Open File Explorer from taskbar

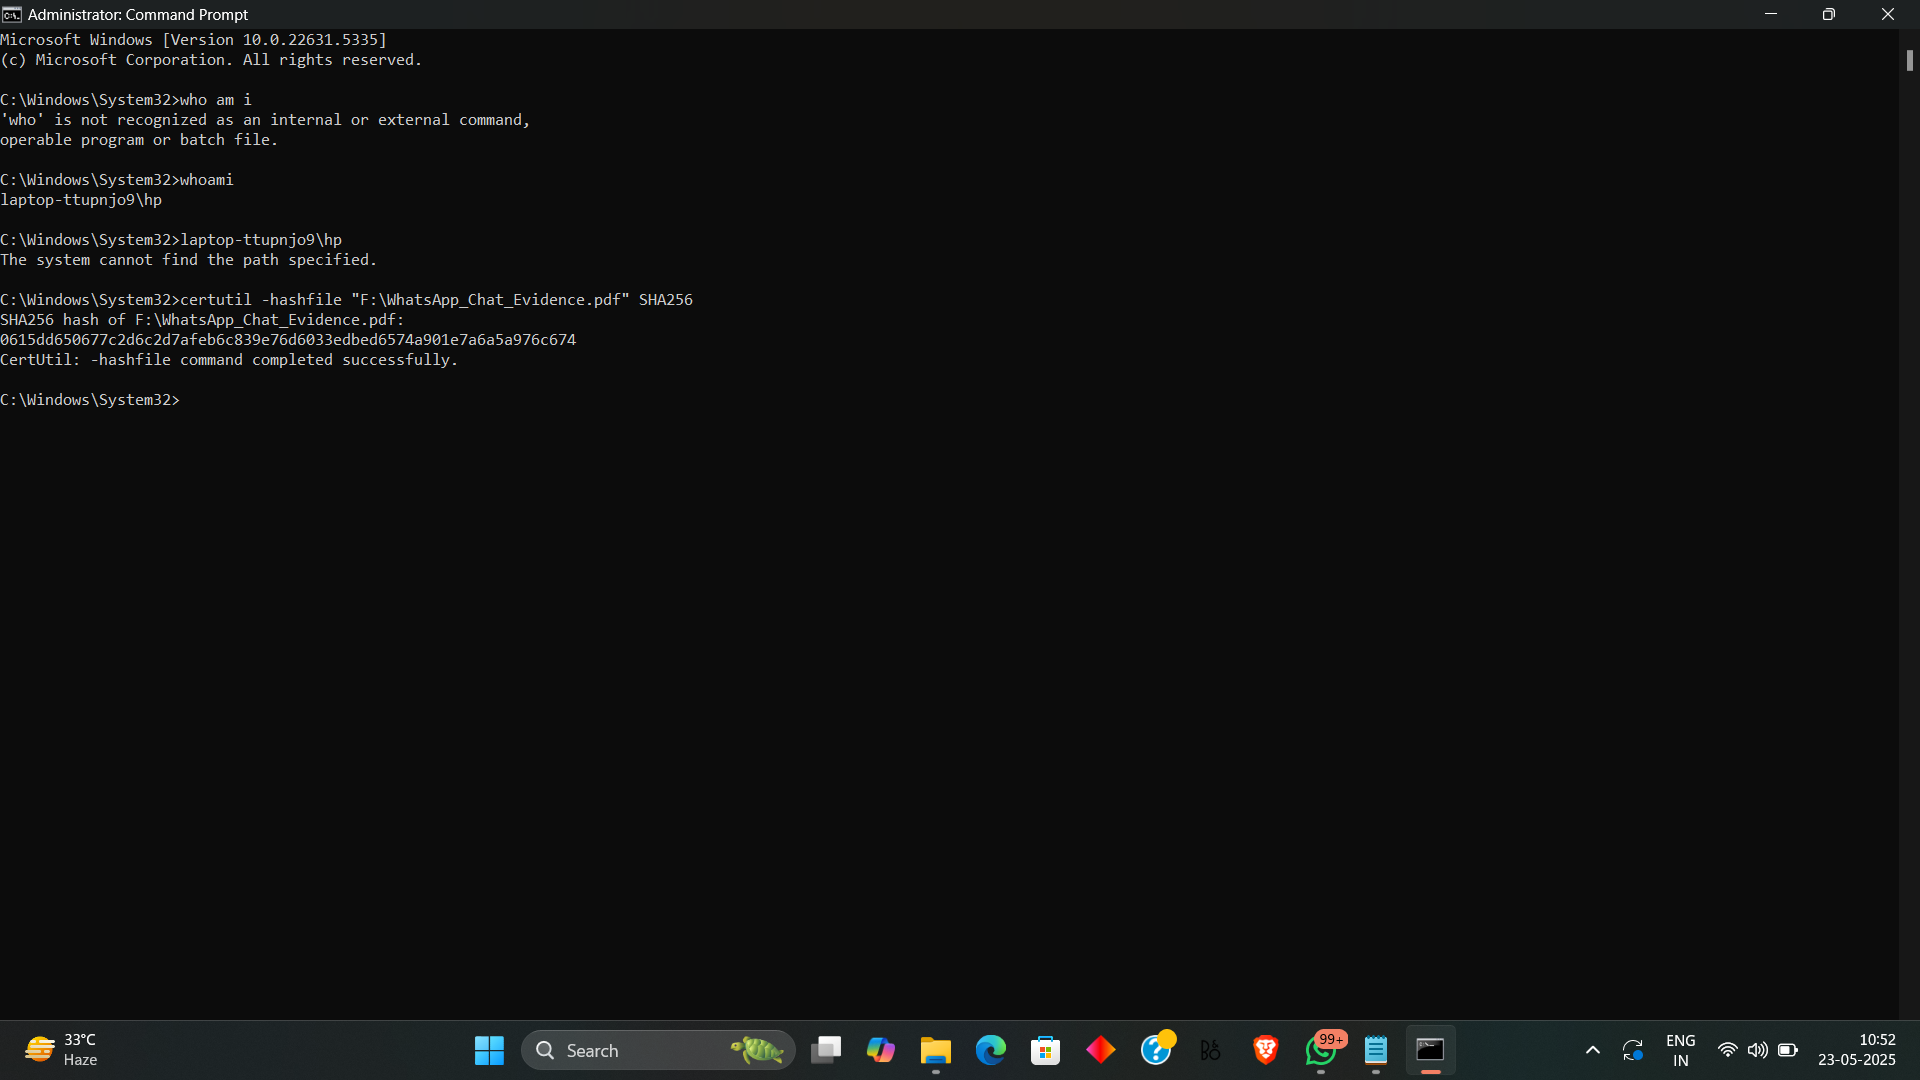pyautogui.click(x=936, y=1050)
